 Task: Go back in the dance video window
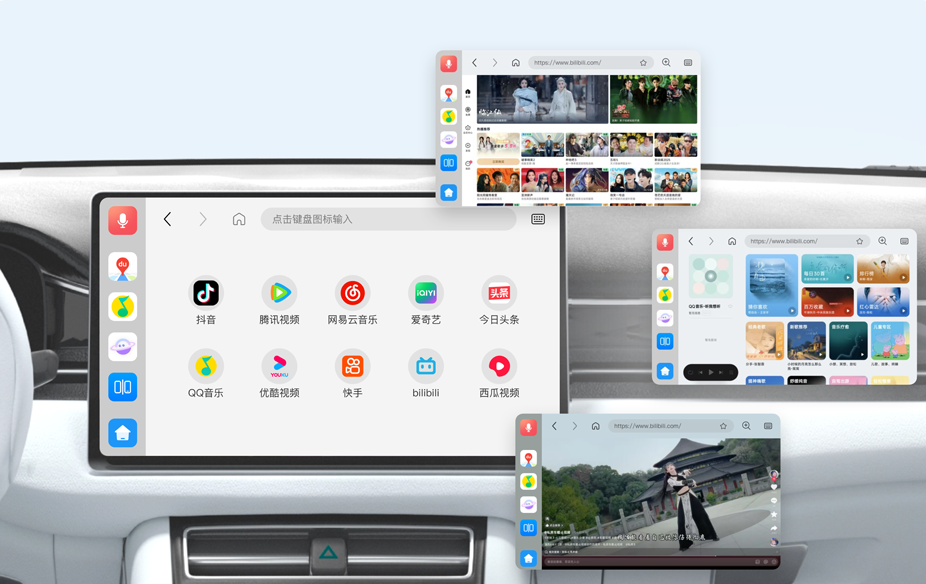click(x=554, y=426)
